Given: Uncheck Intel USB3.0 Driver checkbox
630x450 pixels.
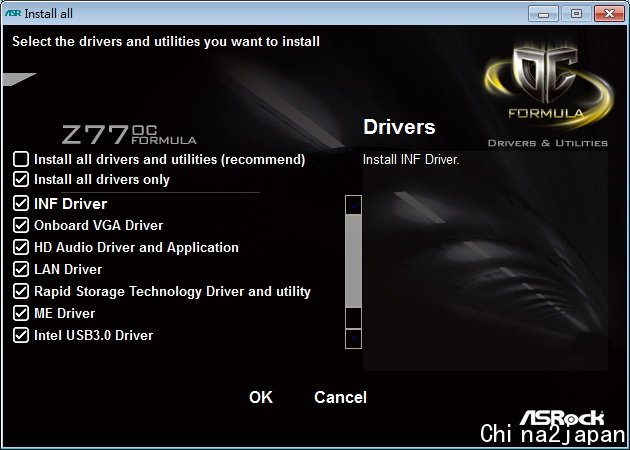Looking at the screenshot, I should (x=21, y=335).
